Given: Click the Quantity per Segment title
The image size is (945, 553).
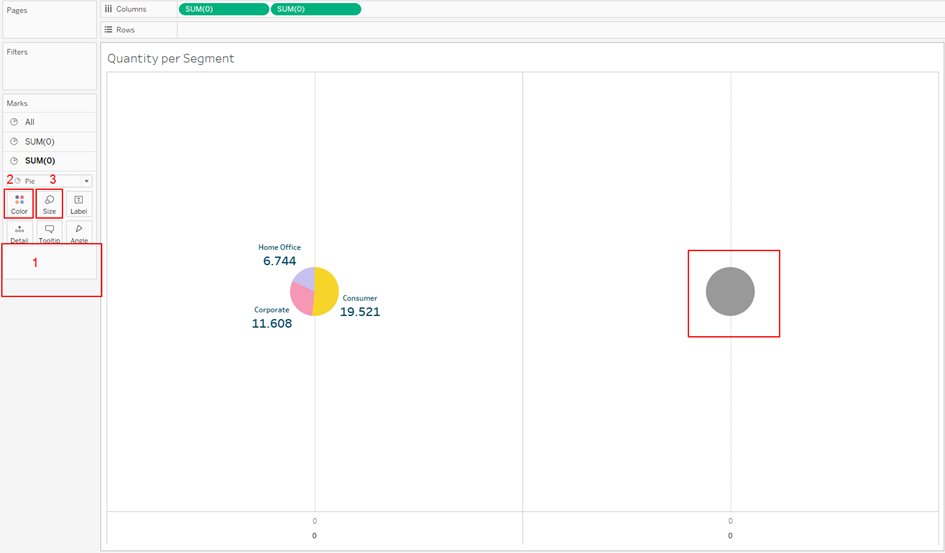Looking at the screenshot, I should point(171,58).
